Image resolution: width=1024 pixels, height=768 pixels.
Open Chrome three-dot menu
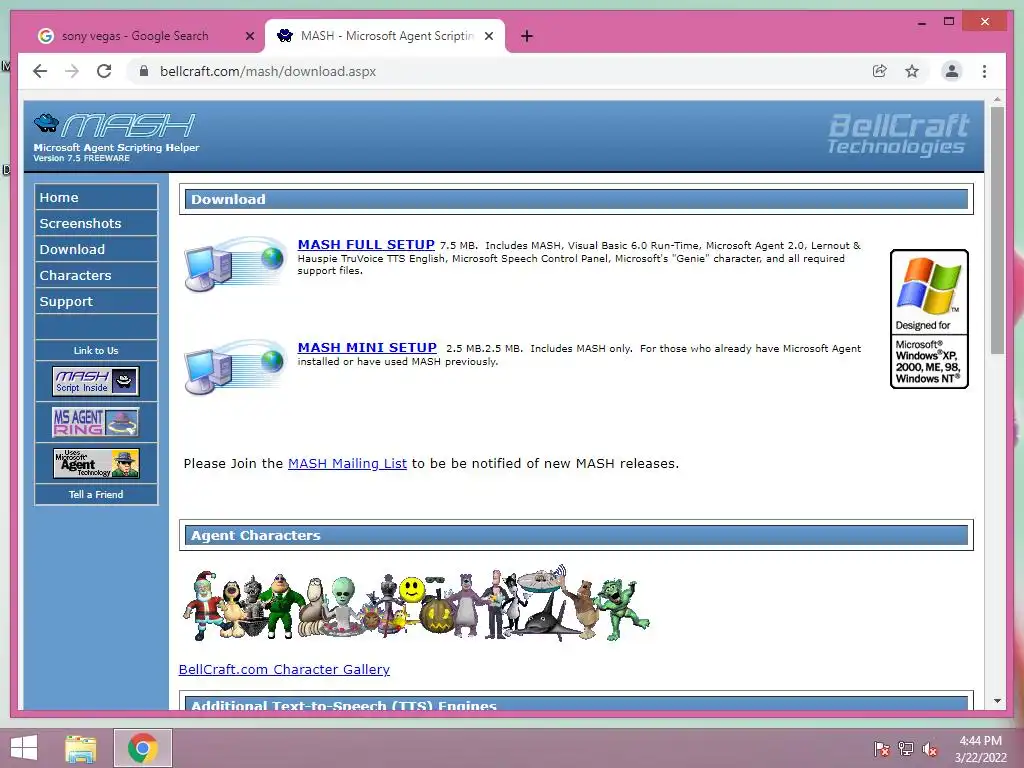[x=984, y=71]
